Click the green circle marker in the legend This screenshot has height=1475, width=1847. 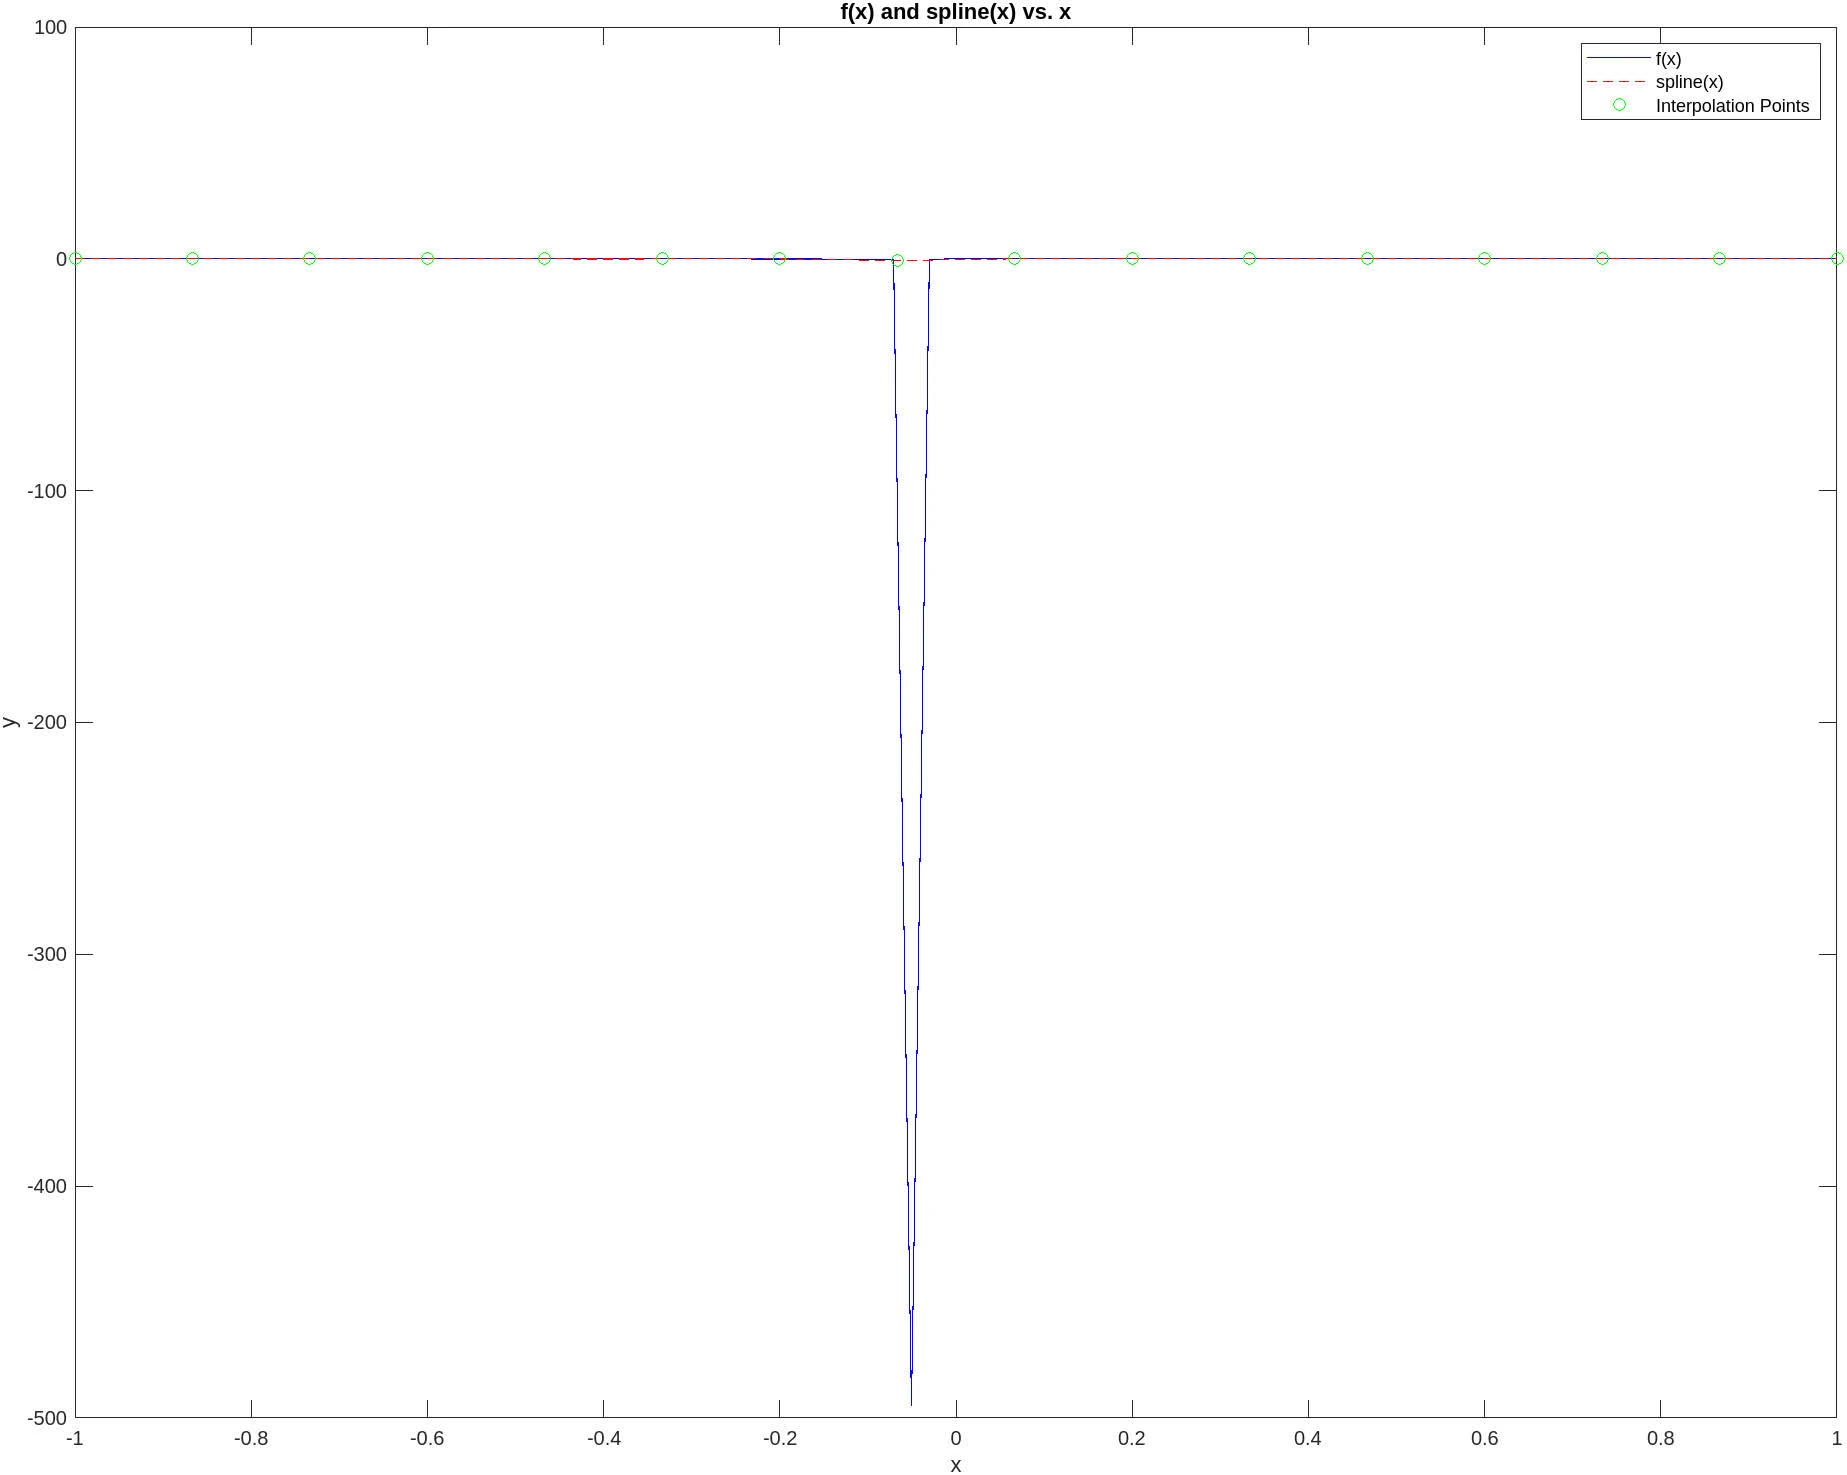1619,105
